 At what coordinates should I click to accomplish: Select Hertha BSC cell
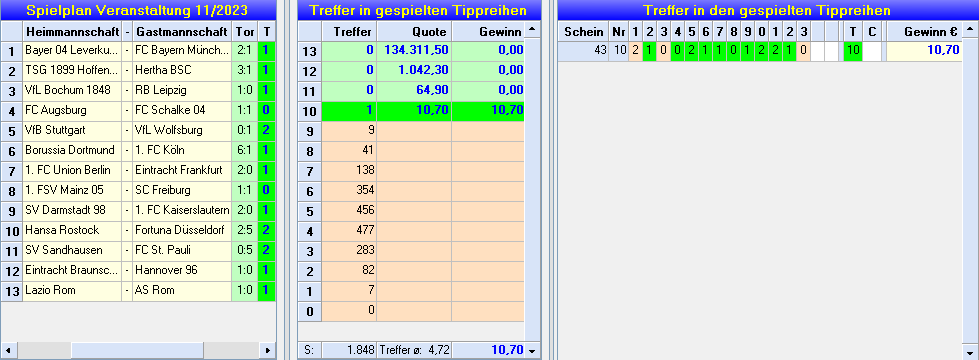[x=182, y=71]
